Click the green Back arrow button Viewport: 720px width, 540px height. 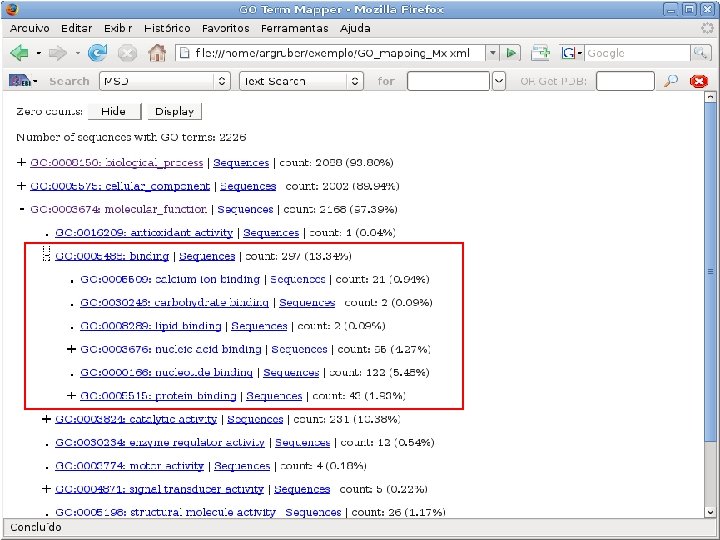pos(19,53)
